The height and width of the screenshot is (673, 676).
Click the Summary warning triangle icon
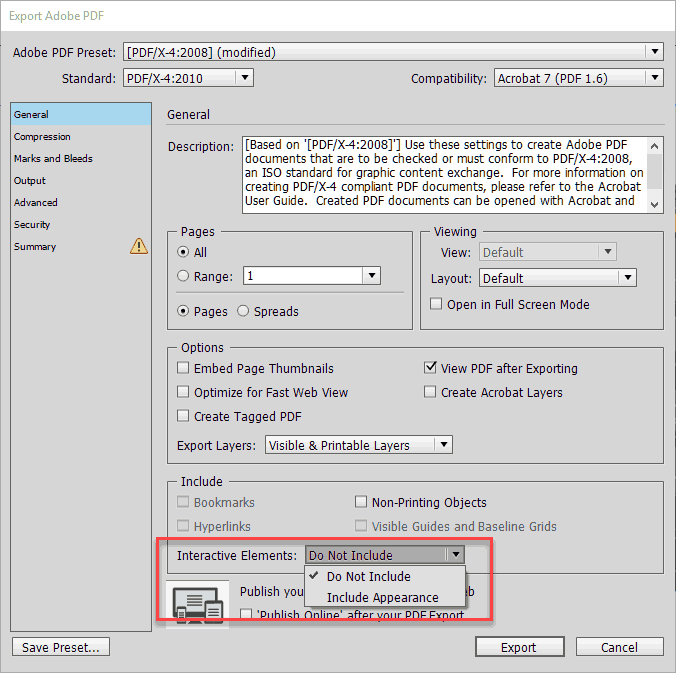tap(139, 246)
